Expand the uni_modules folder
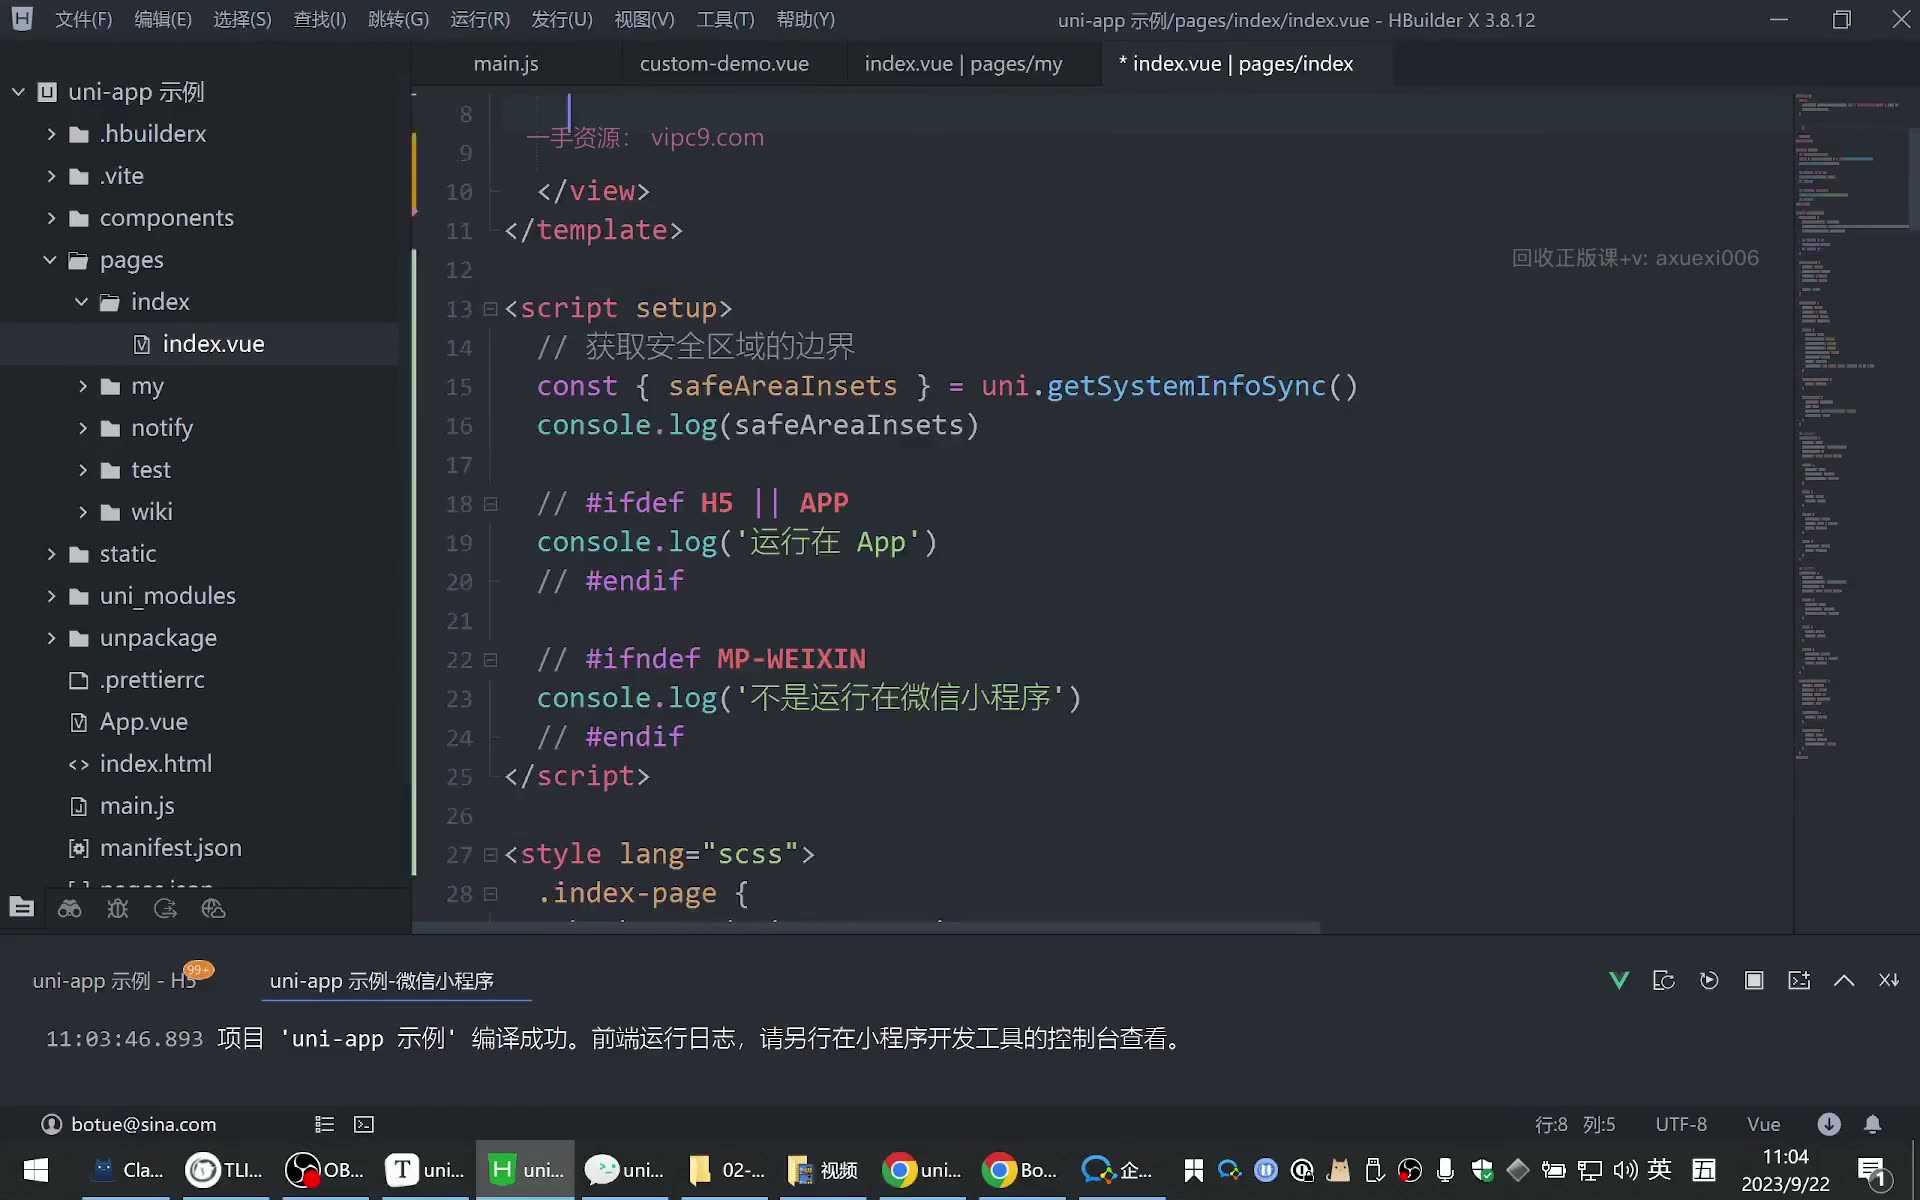Image resolution: width=1920 pixels, height=1200 pixels. (x=51, y=596)
